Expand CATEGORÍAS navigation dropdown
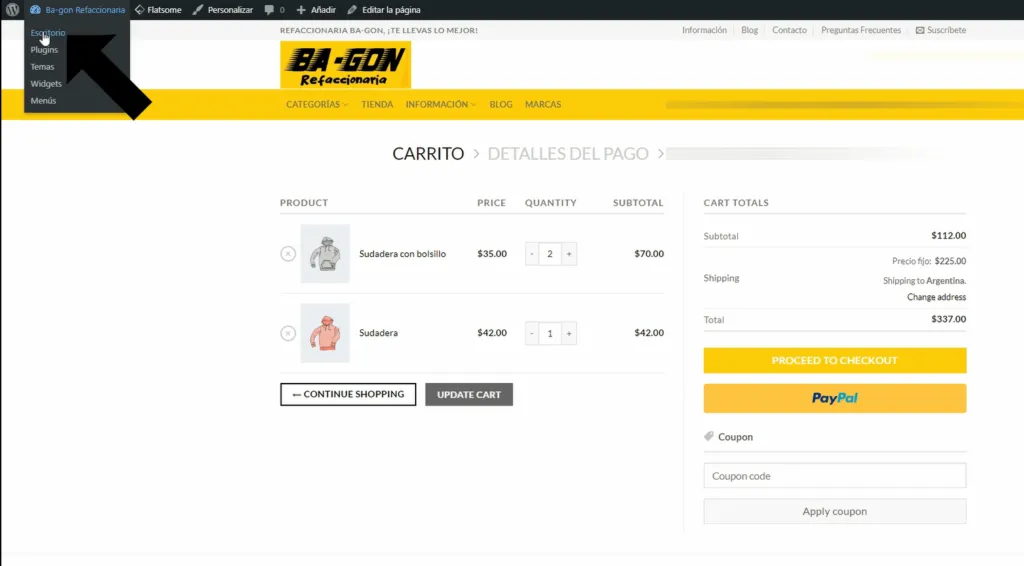Image resolution: width=1024 pixels, height=566 pixels. click(x=317, y=104)
